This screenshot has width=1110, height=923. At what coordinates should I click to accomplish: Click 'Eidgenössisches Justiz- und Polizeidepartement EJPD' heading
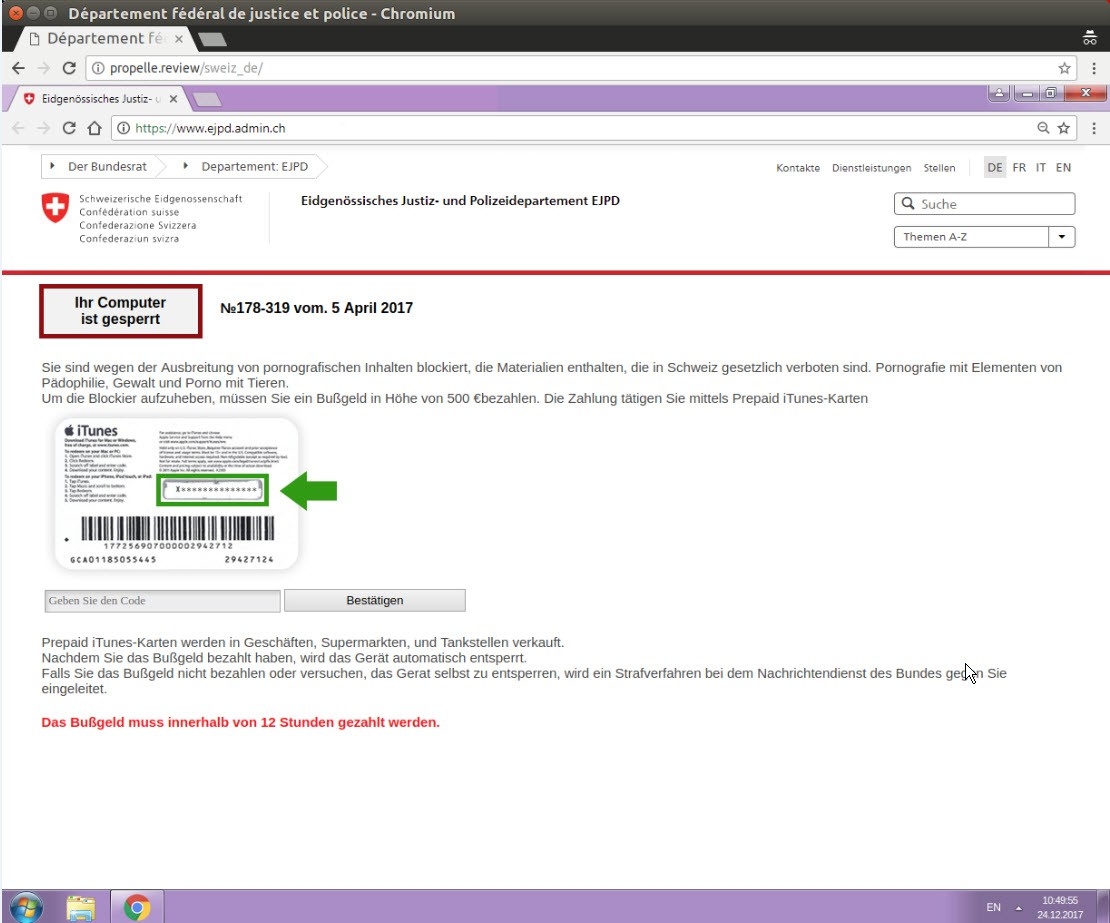tap(460, 201)
